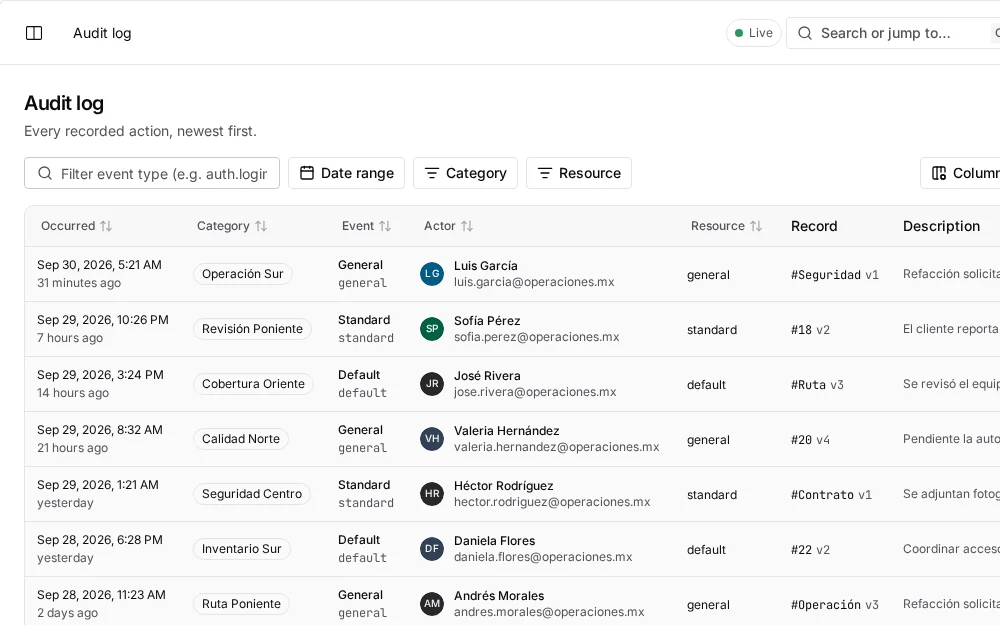
Task: Select the Calidad Norte category tag
Action: click(241, 439)
